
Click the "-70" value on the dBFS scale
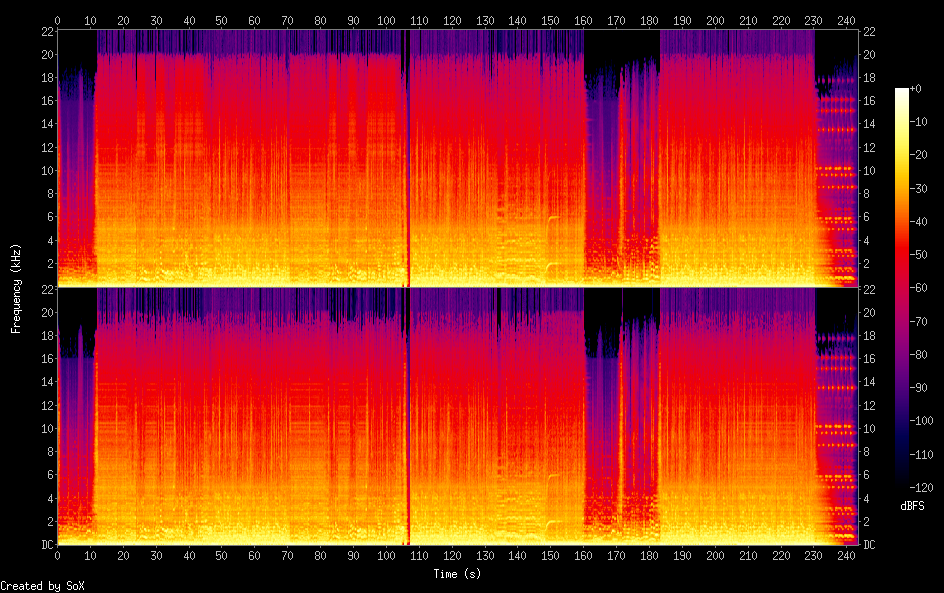click(x=919, y=321)
